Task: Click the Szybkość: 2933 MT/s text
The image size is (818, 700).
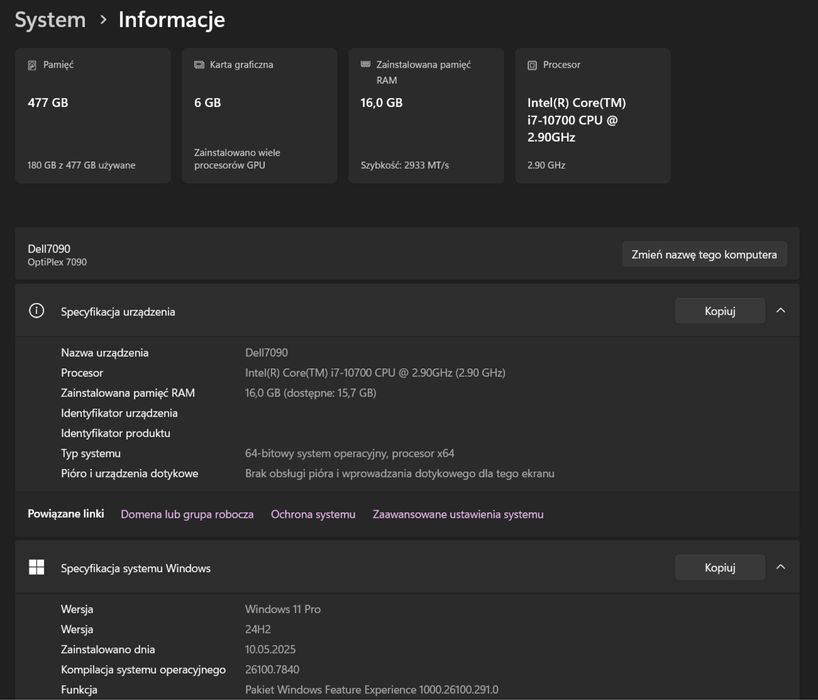Action: click(405, 165)
